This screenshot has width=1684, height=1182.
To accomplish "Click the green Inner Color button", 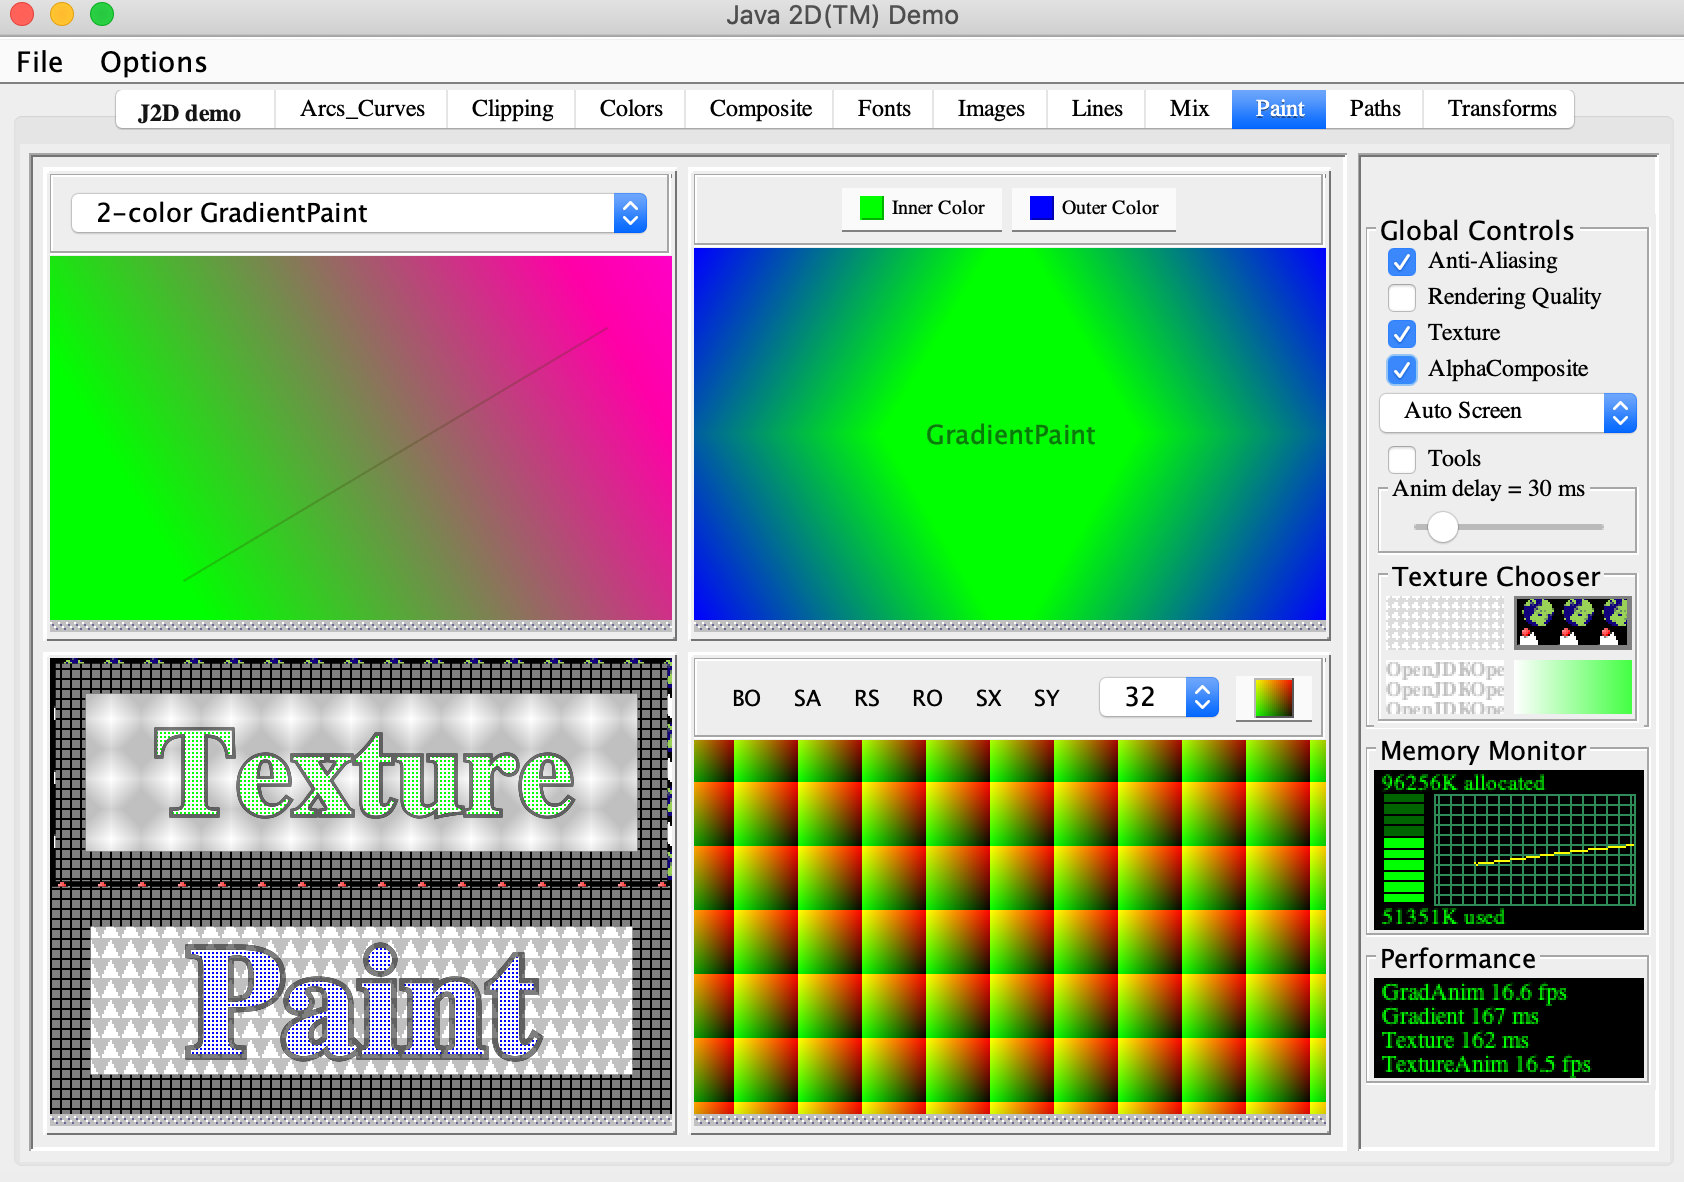I will tap(922, 208).
